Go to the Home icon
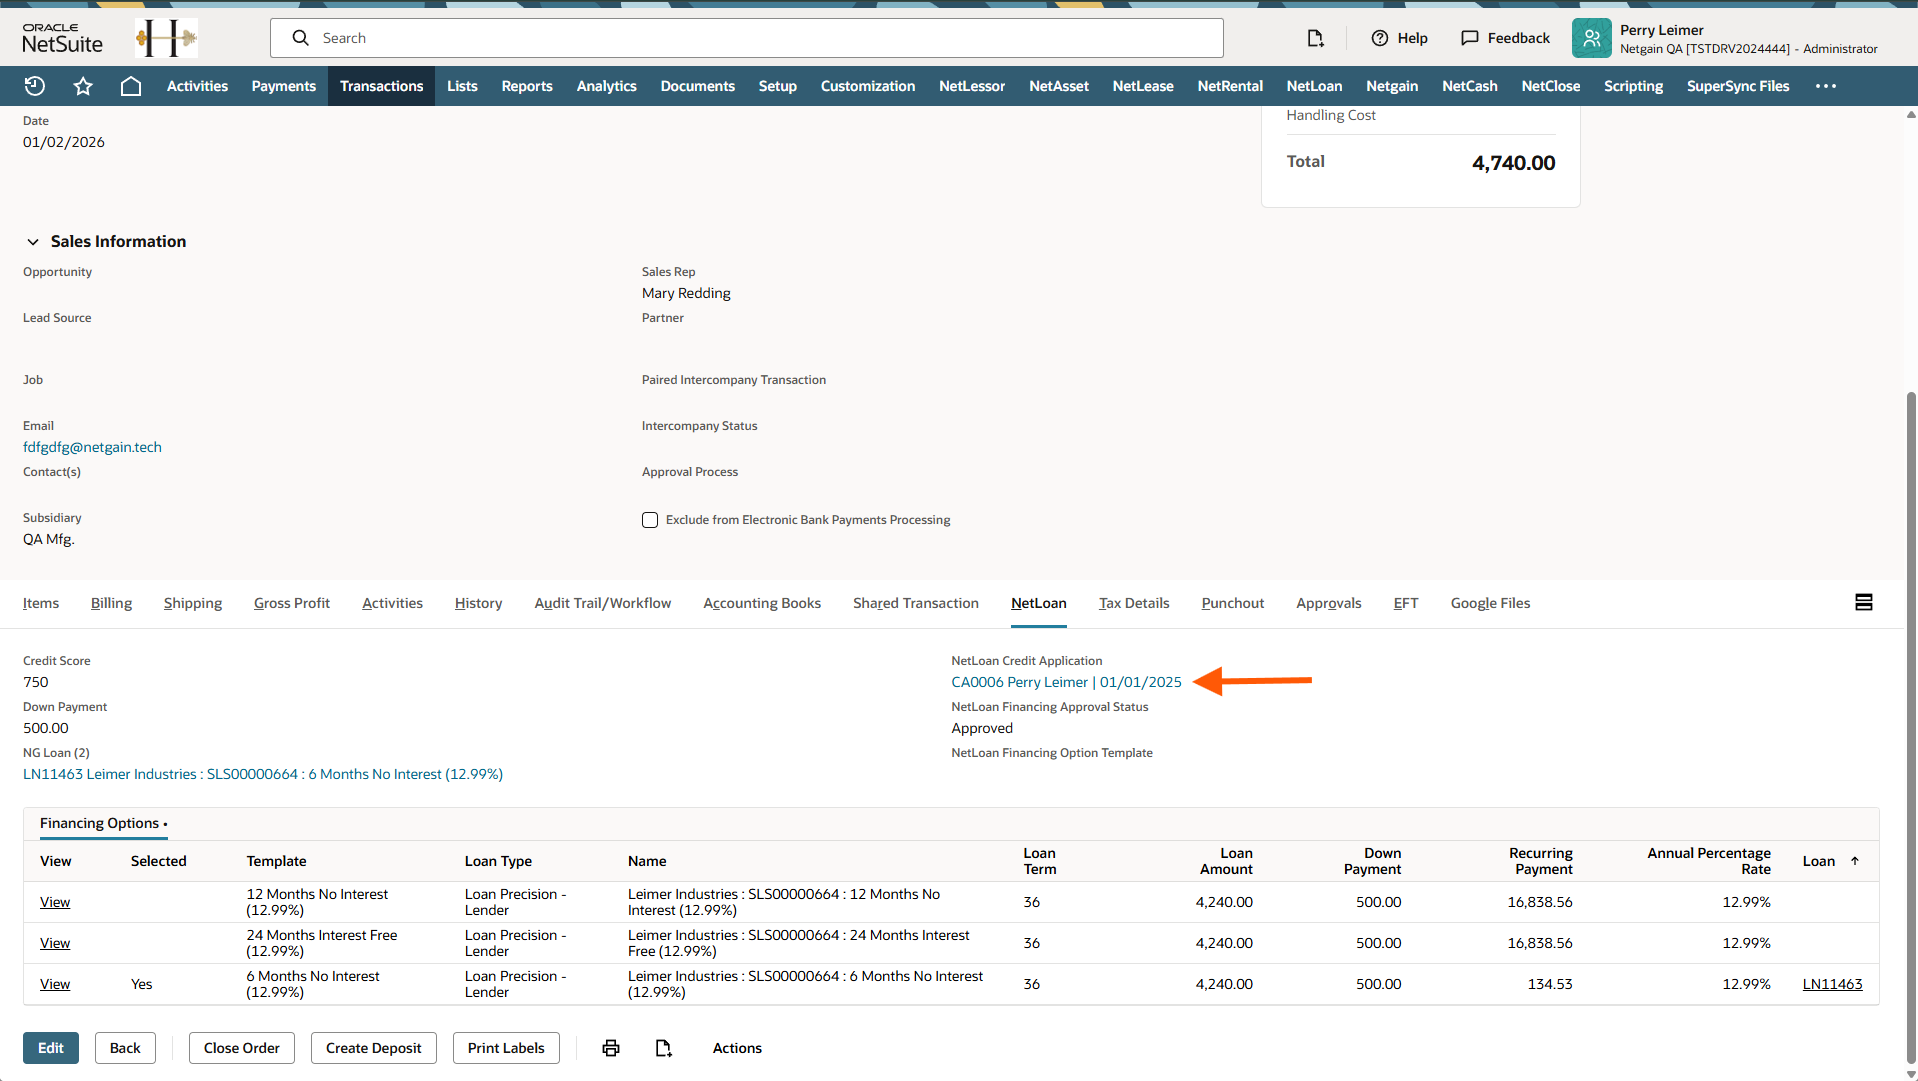This screenshot has height=1081, width=1918. [x=131, y=86]
